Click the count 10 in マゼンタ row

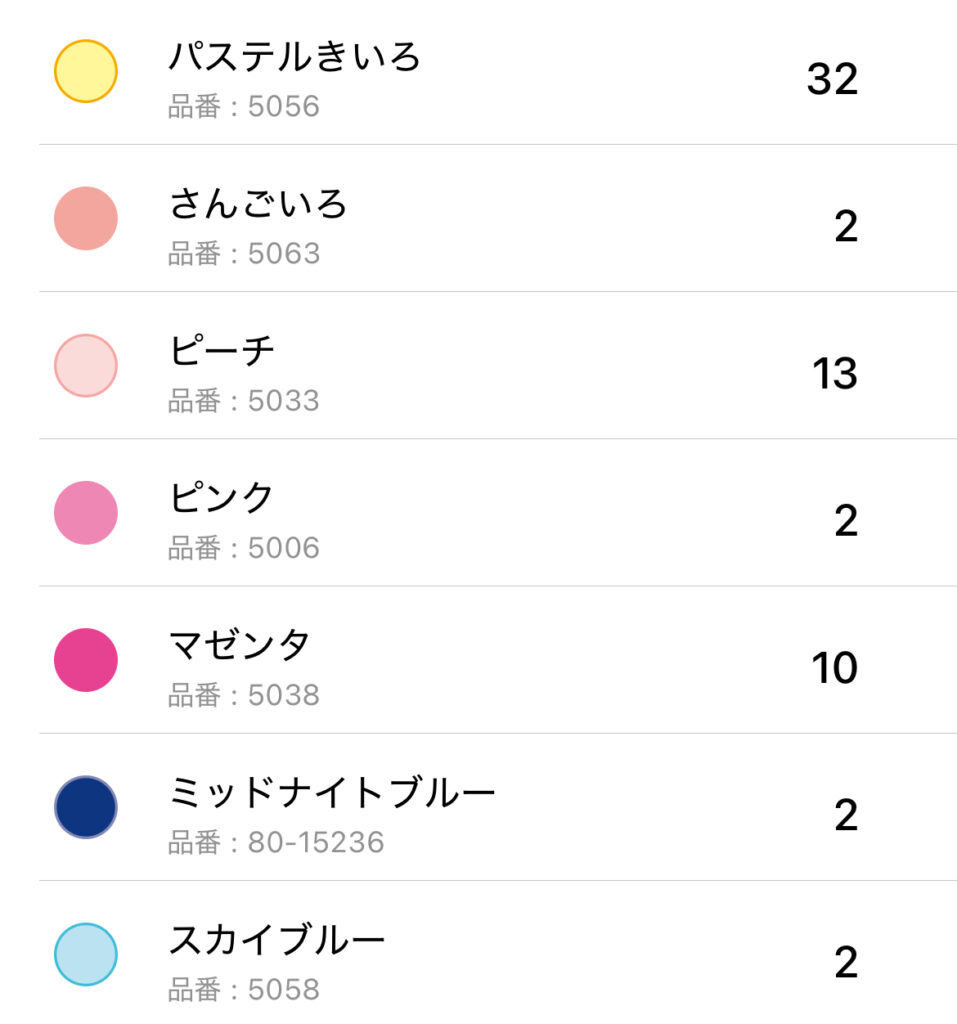[x=834, y=668]
